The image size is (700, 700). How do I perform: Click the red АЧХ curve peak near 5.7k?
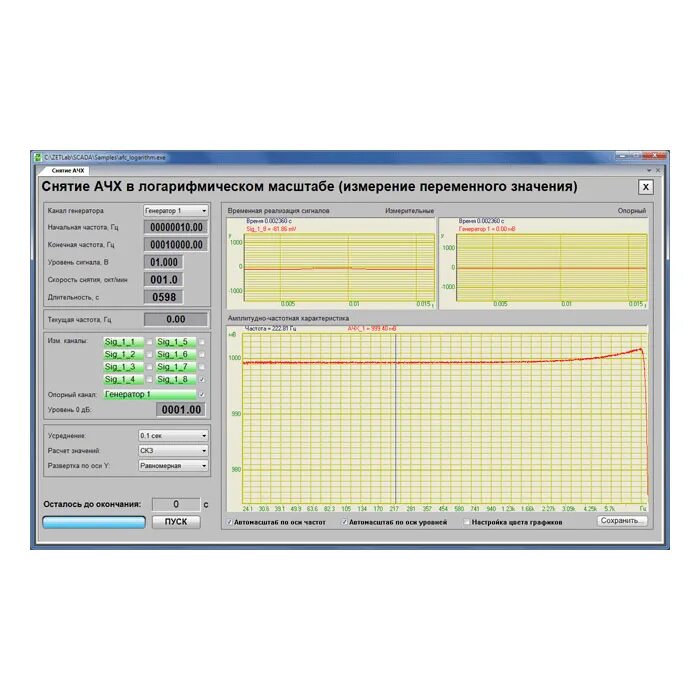click(641, 349)
